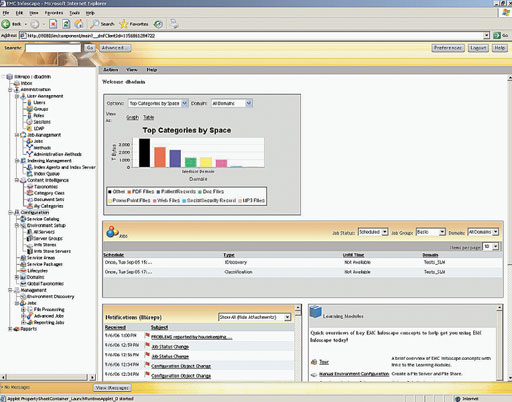512x402 pixels.
Task: Open the Taxonomies tree item
Action: coord(46,187)
